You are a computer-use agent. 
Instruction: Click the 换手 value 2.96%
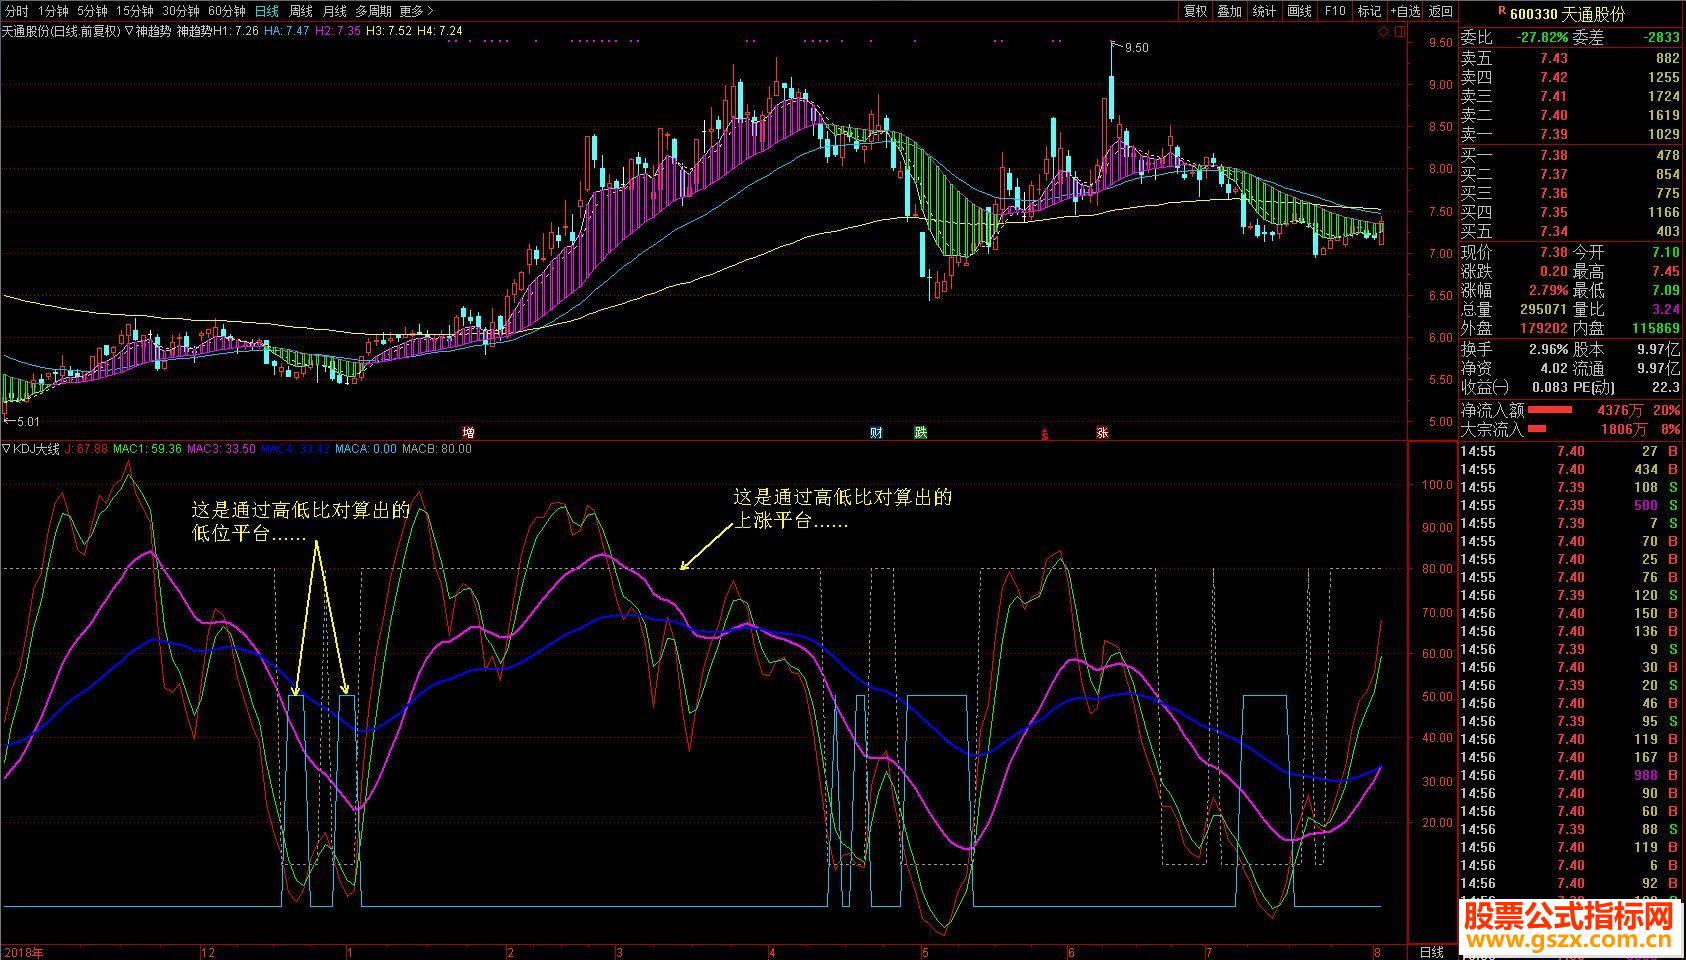coord(1548,349)
